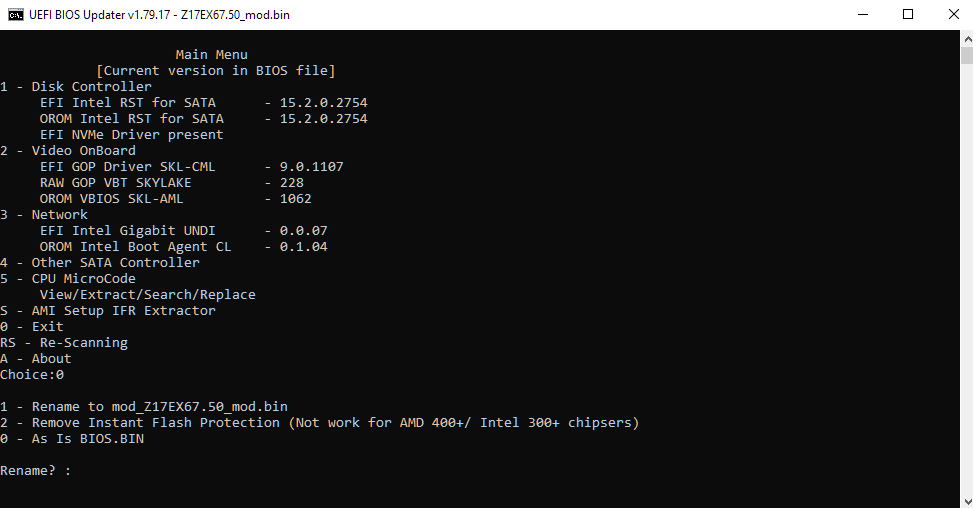Screen dimensions: 973x508
Task: Click the vertical scrollbar thumb
Action: 967,55
